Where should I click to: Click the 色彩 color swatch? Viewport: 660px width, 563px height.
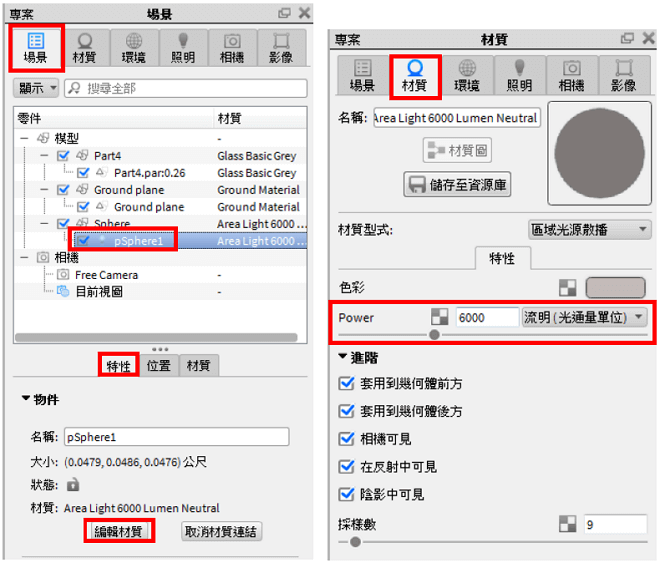[615, 288]
